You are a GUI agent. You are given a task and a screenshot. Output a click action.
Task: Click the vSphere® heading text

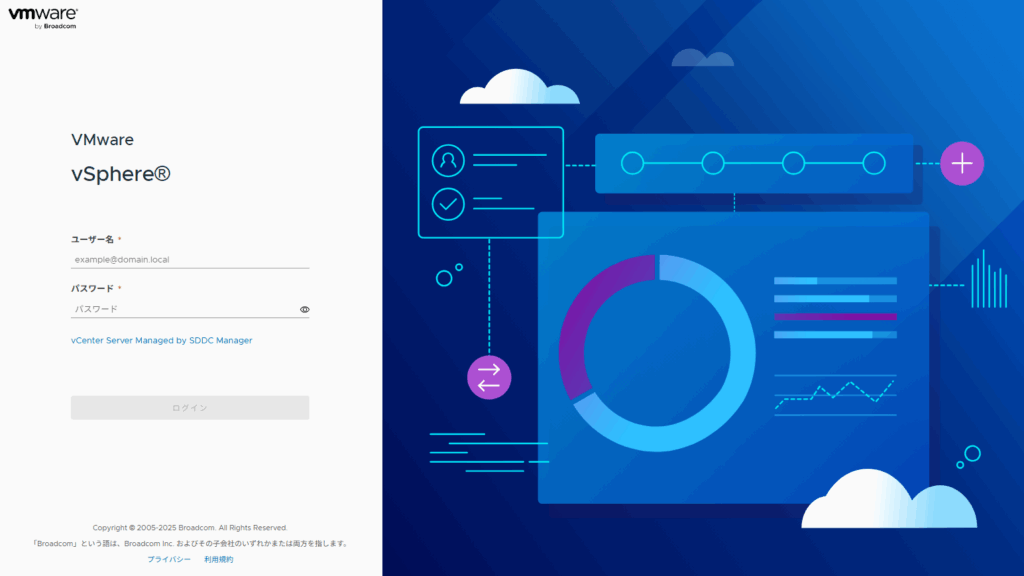click(121, 174)
